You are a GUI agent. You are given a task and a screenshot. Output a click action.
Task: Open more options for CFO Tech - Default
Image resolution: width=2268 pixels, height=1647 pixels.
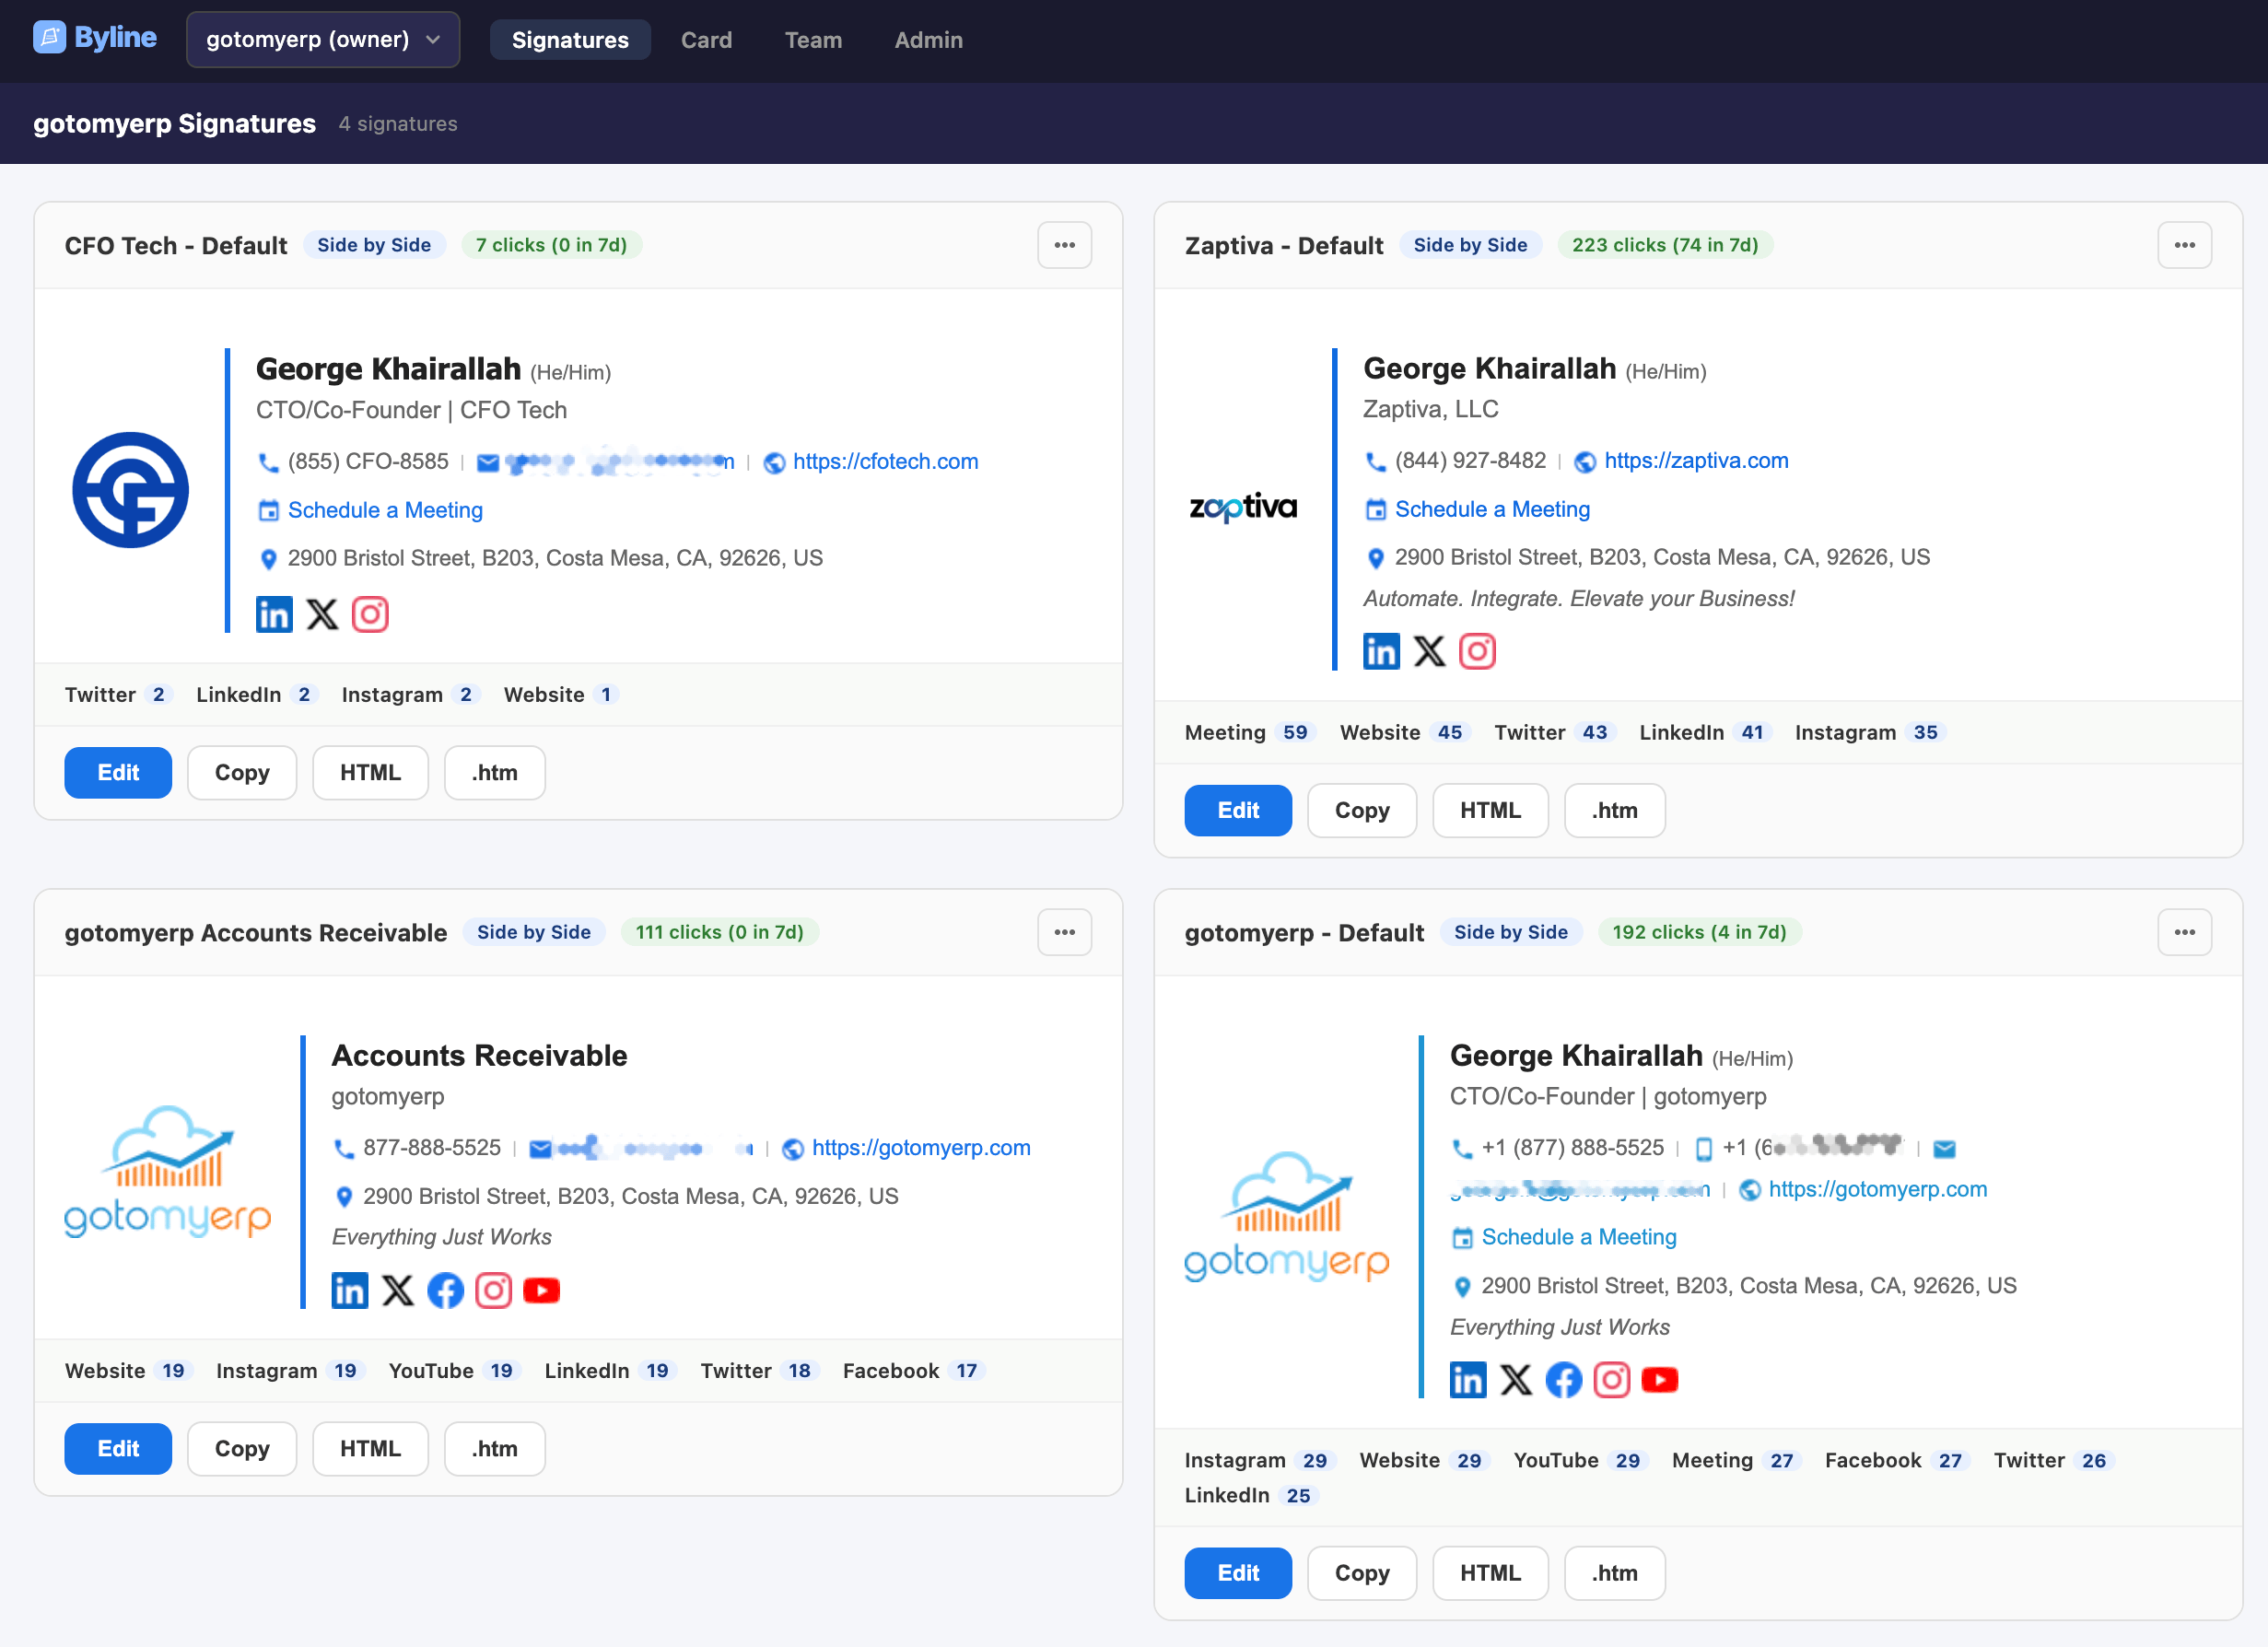point(1064,245)
